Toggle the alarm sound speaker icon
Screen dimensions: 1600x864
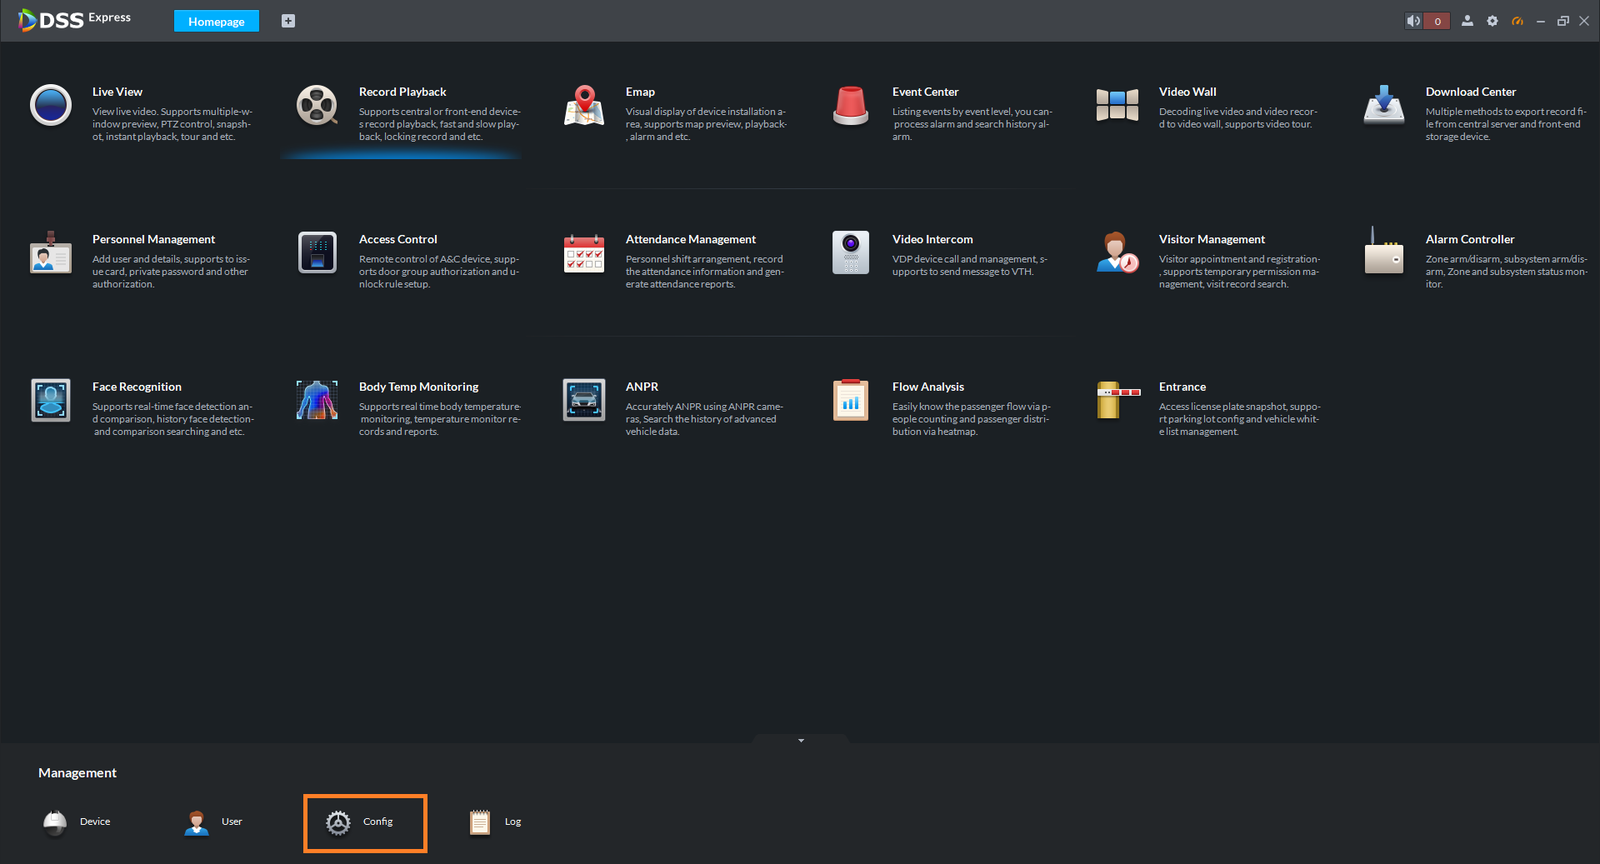click(x=1413, y=21)
